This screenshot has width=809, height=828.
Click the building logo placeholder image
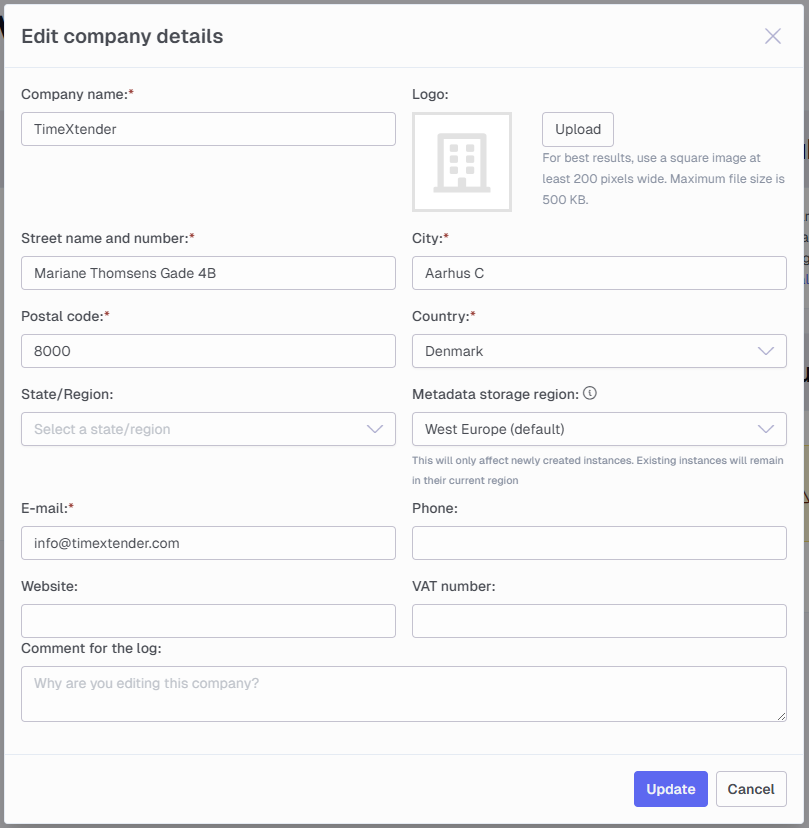[462, 162]
